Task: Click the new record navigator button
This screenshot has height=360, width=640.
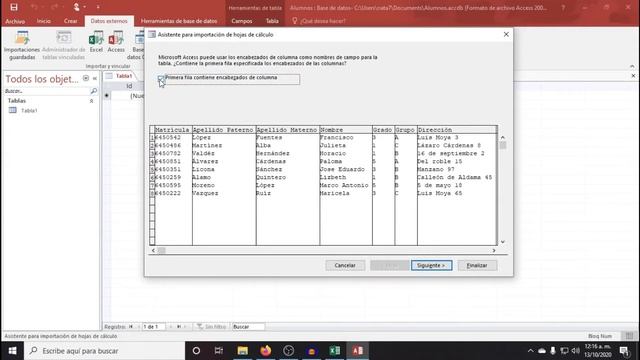Action: tap(185, 327)
